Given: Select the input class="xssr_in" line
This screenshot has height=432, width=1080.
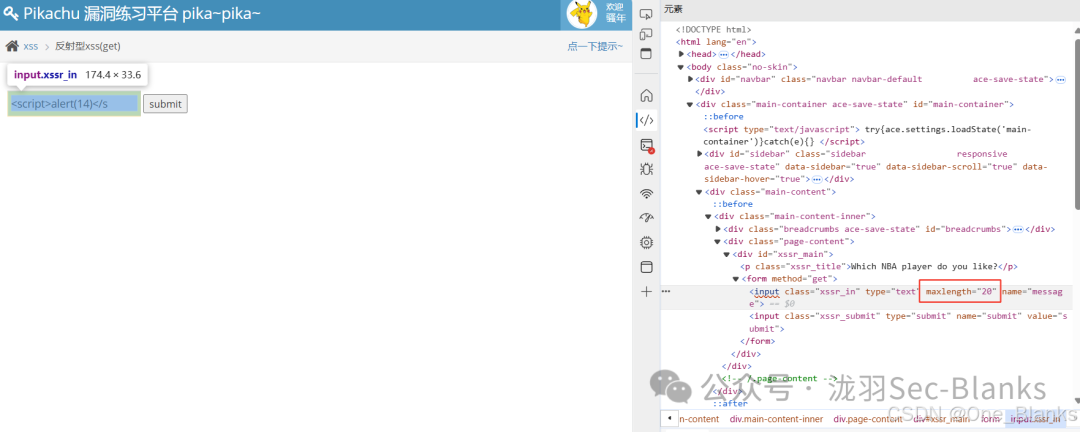Looking at the screenshot, I should coord(905,298).
